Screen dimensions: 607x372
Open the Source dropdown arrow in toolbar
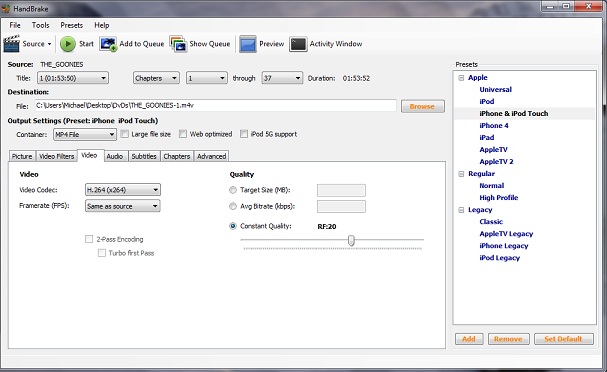tap(49, 44)
